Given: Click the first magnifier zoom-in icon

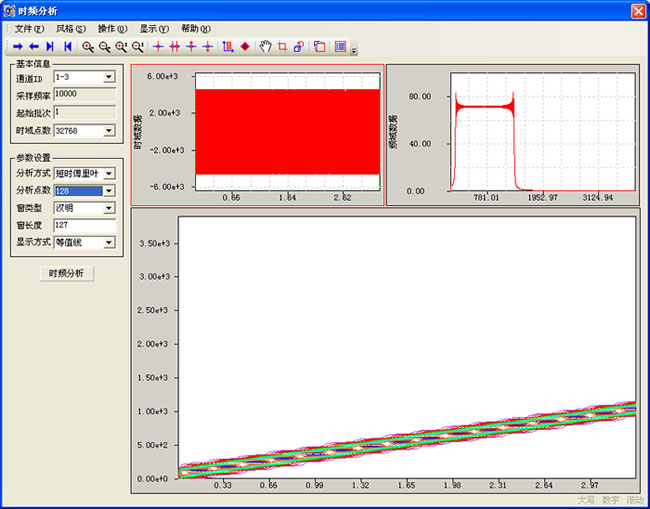Looking at the screenshot, I should coord(88,46).
